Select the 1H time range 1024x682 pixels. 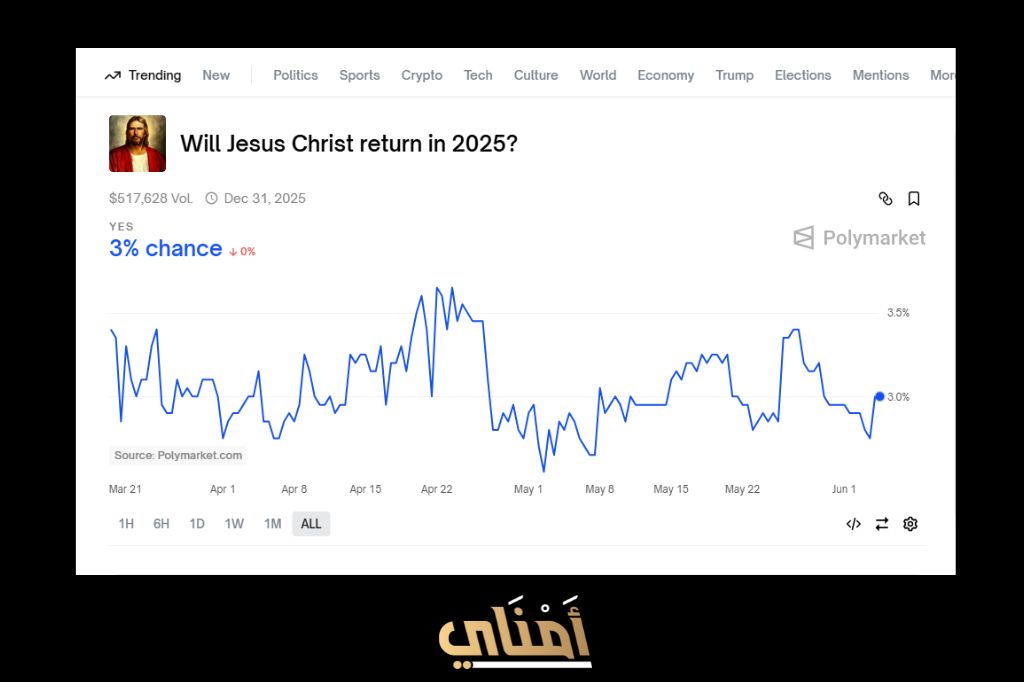click(x=126, y=524)
